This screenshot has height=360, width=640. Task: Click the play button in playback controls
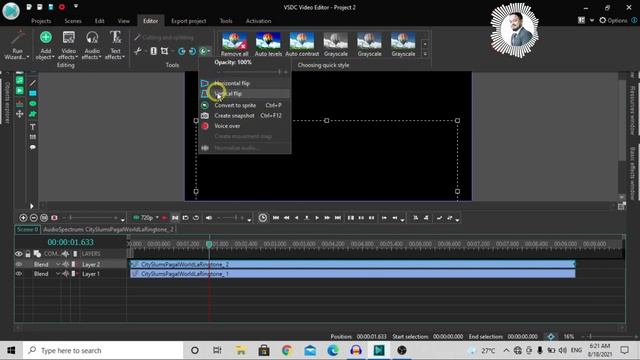317,218
